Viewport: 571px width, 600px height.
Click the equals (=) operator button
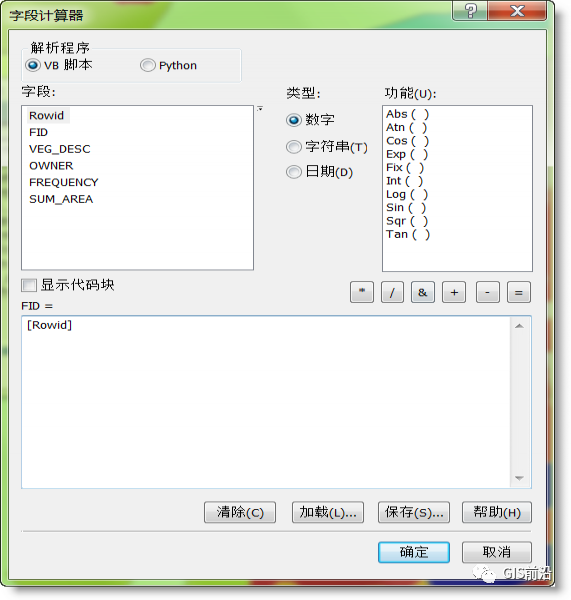[x=519, y=292]
